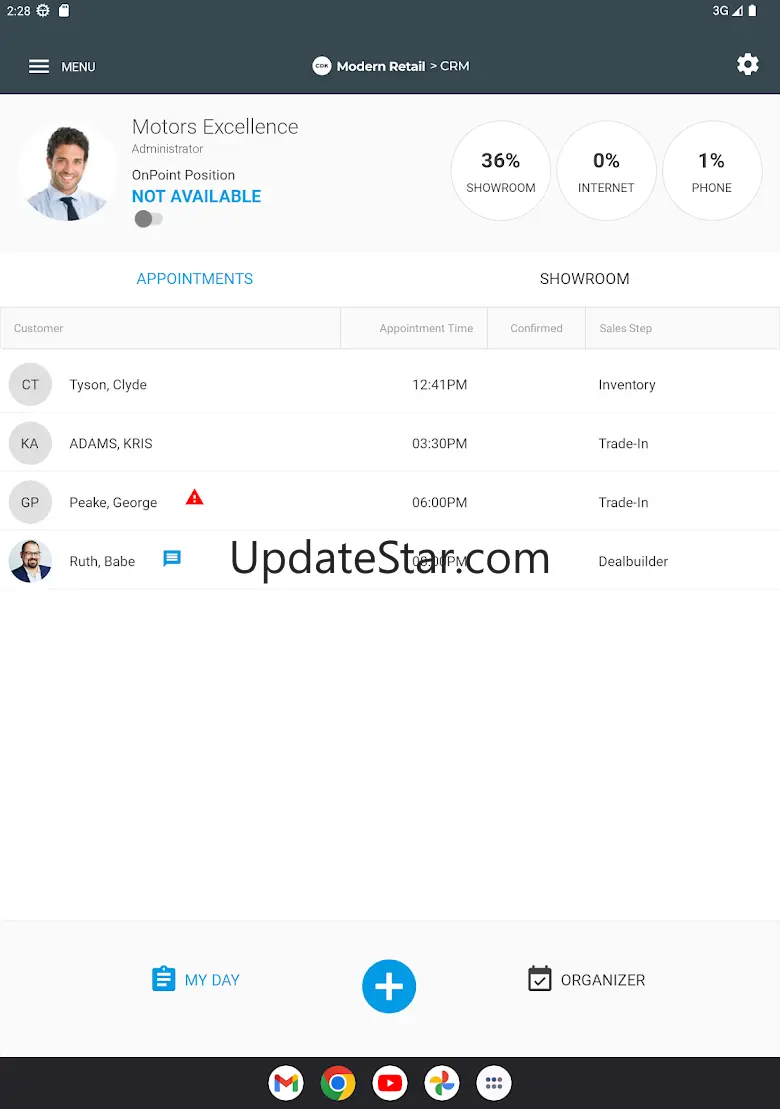Image resolution: width=780 pixels, height=1109 pixels.
Task: Tap the red warning icon beside Peake, George
Action: 194,497
